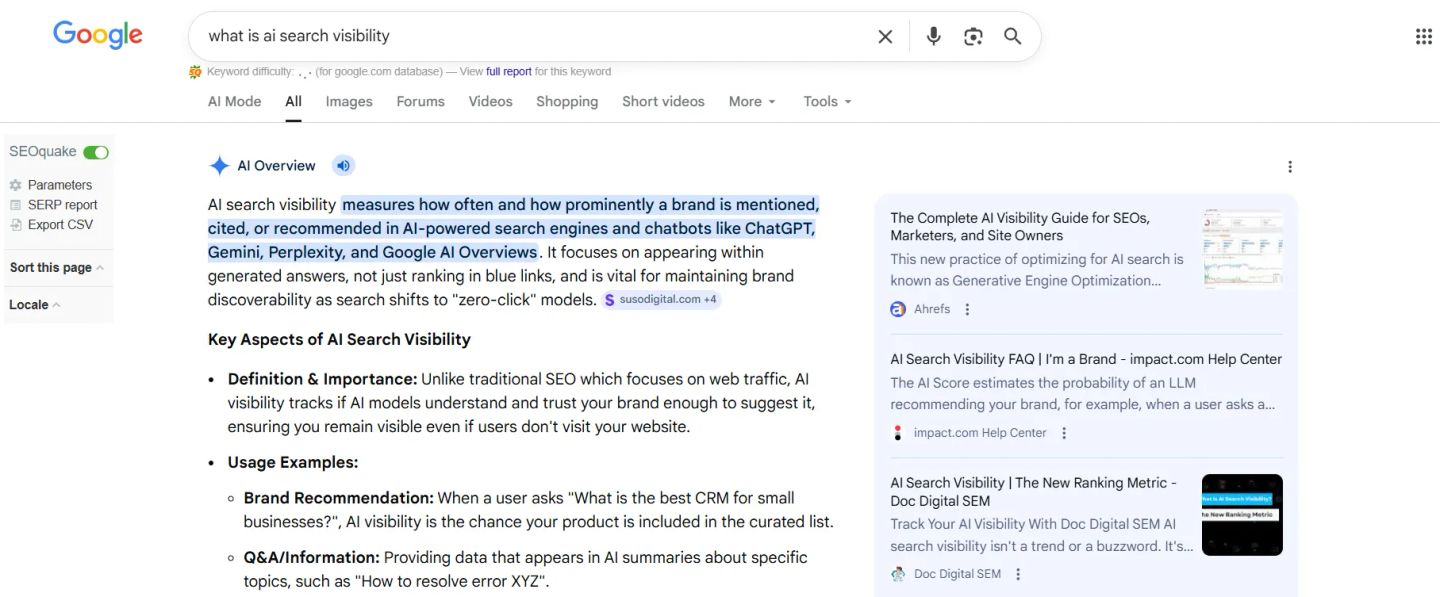Click the Q&A/Information bold label

pos(311,557)
